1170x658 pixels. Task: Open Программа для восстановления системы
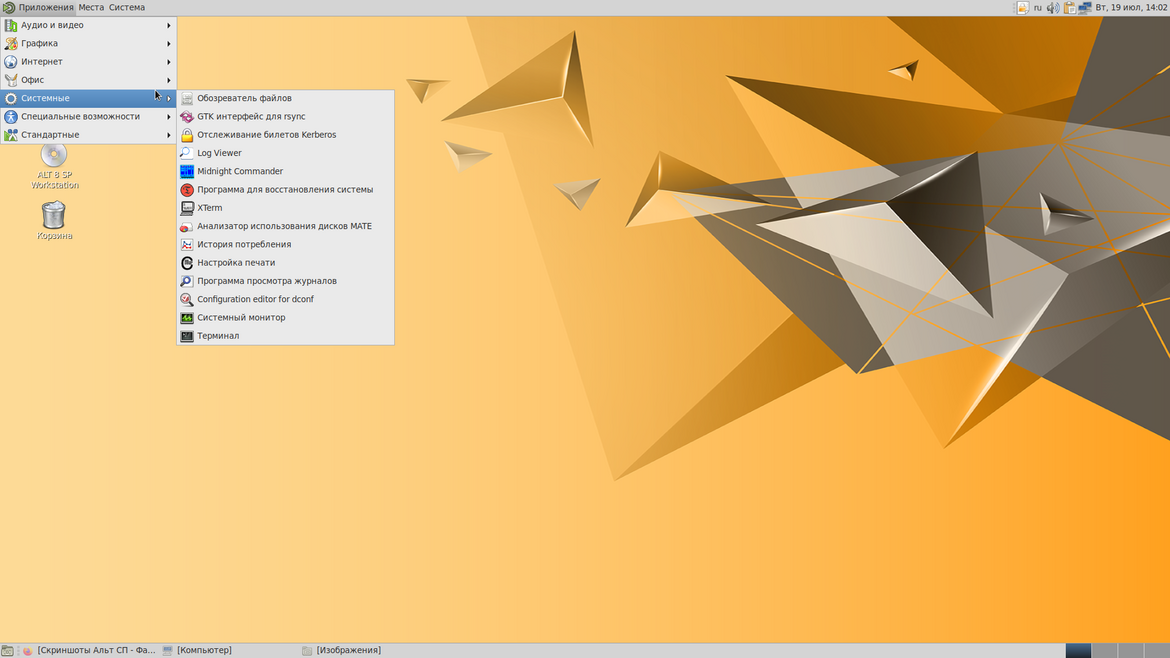tap(285, 189)
